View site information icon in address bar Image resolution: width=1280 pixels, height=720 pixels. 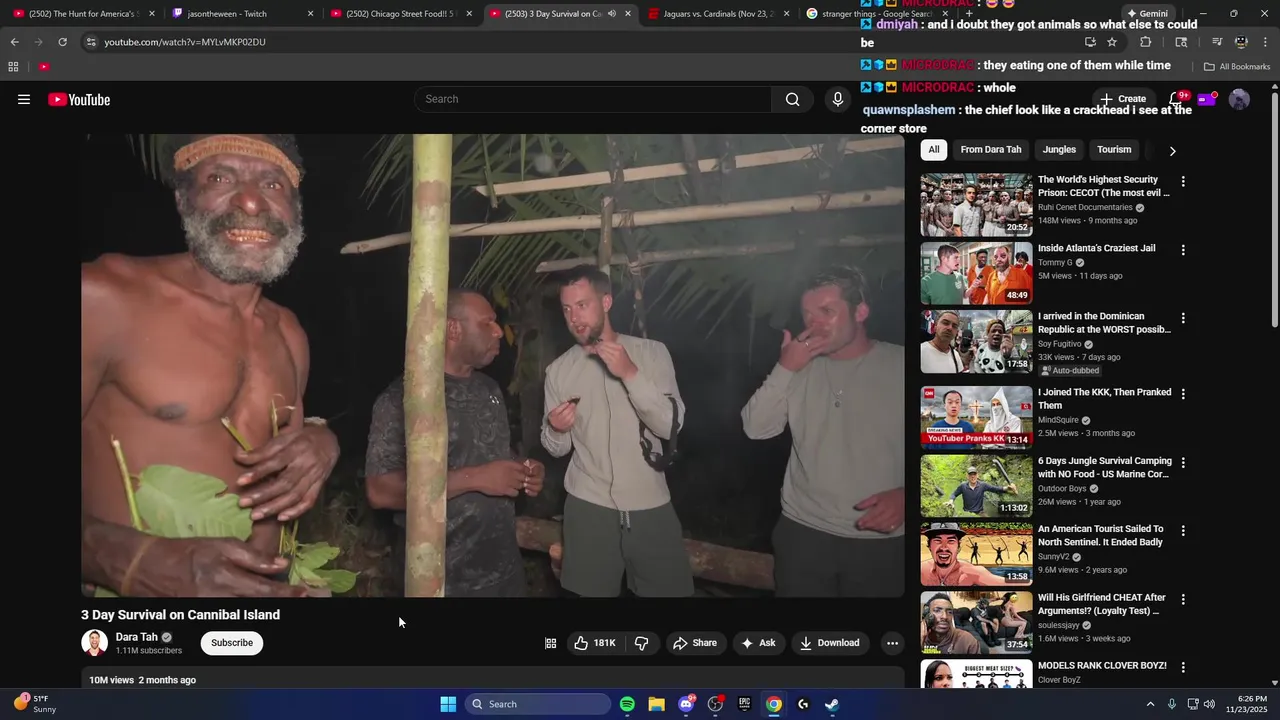(x=91, y=42)
